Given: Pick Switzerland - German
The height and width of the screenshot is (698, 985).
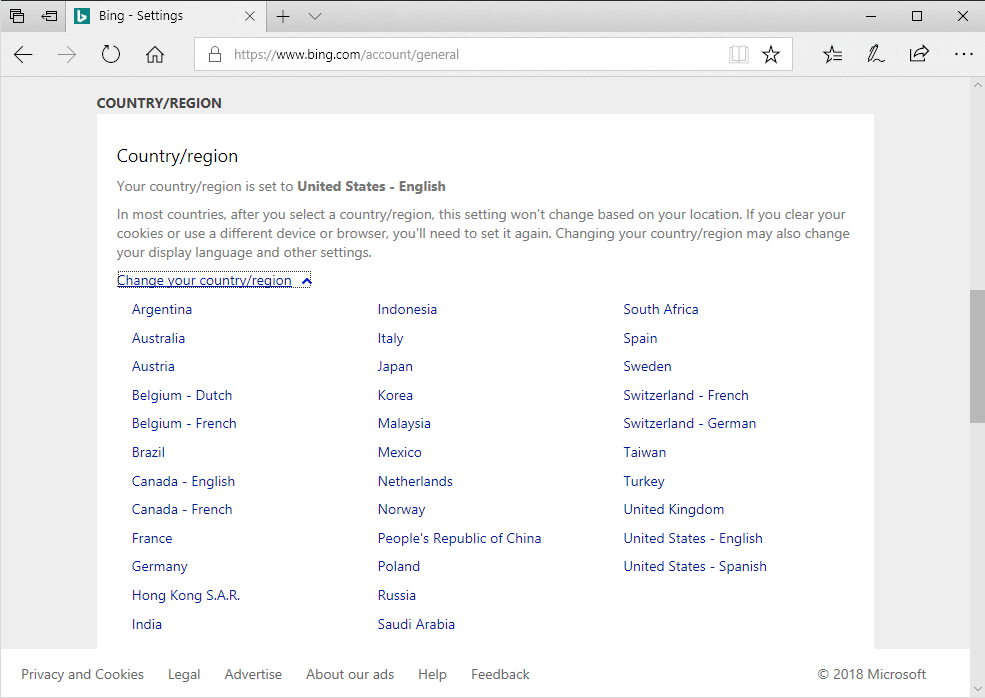Looking at the screenshot, I should (x=690, y=423).
